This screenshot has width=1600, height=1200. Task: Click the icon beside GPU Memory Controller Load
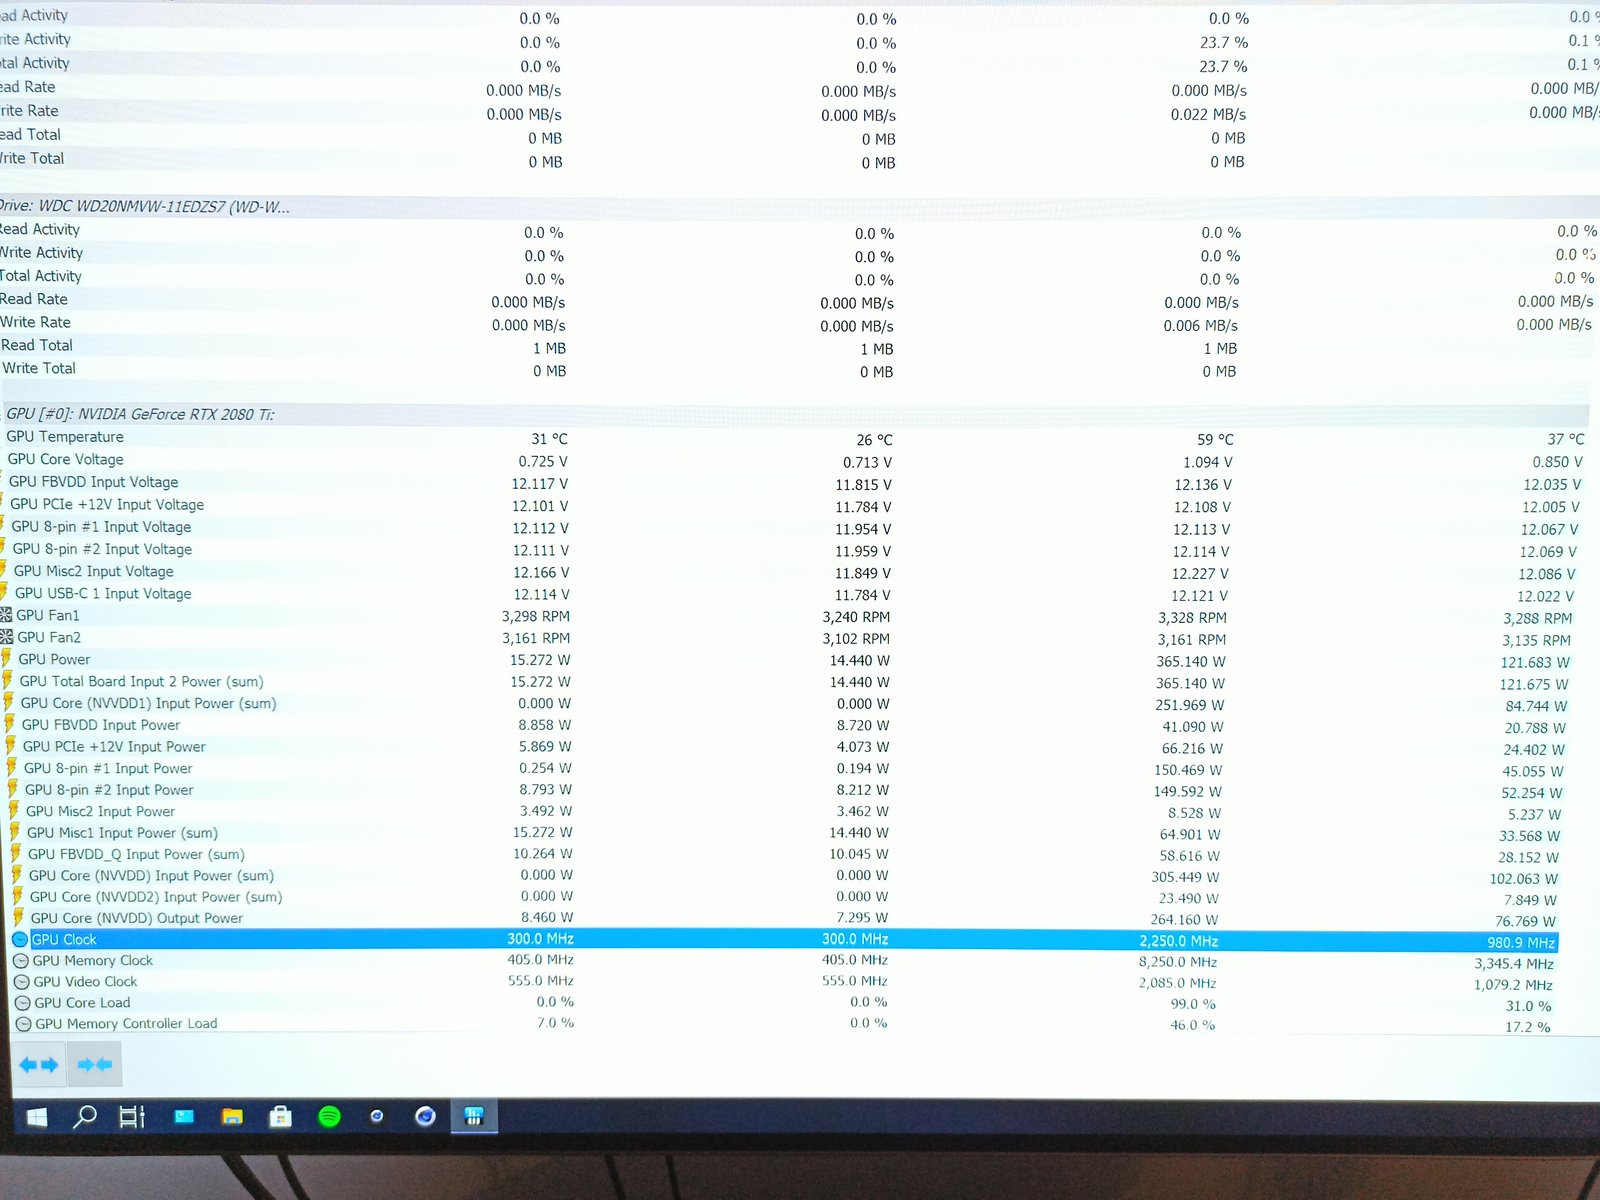24,1024
